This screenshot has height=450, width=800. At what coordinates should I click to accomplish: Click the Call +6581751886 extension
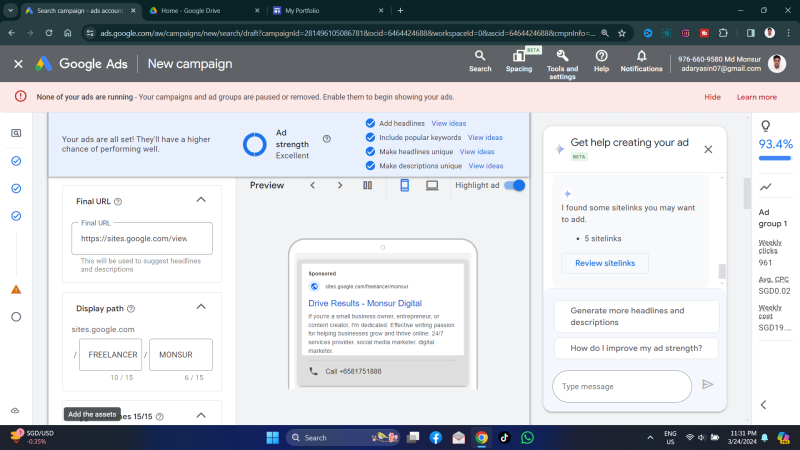click(353, 371)
